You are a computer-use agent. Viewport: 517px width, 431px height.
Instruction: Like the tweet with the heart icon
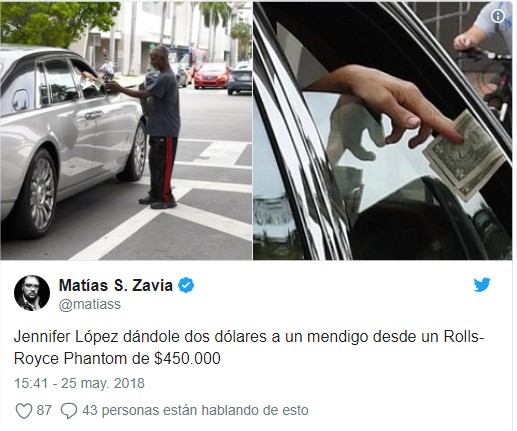pyautogui.click(x=24, y=411)
